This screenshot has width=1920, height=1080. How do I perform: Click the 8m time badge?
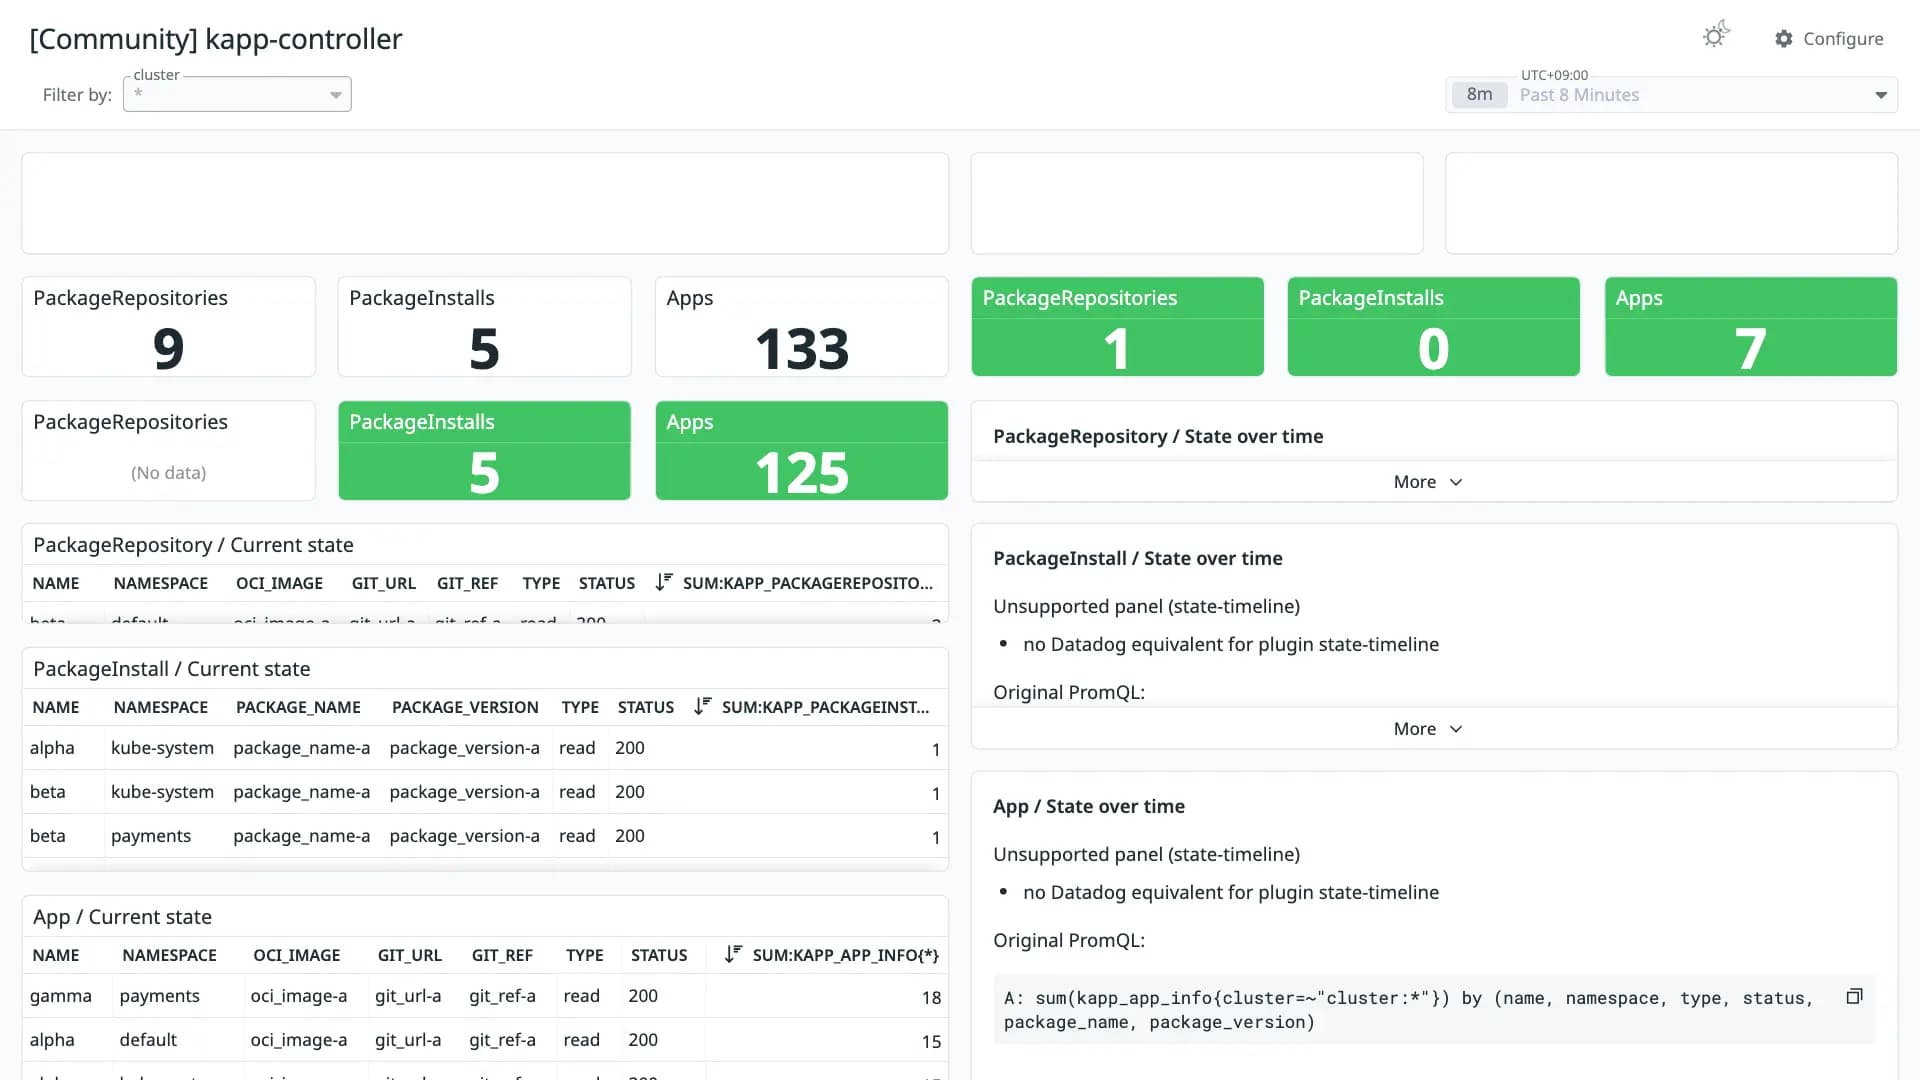(x=1479, y=95)
